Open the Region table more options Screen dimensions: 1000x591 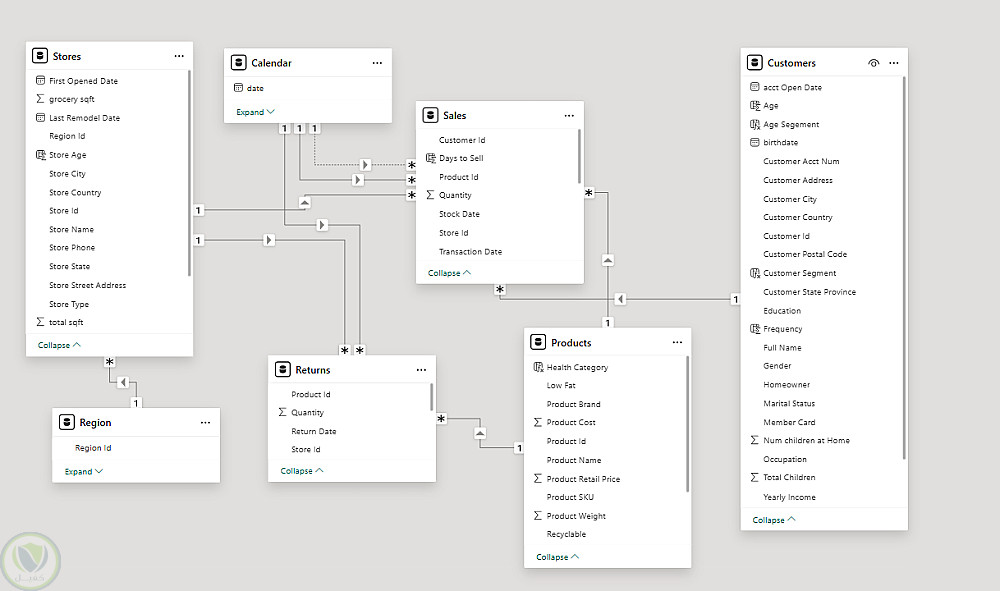click(x=205, y=423)
